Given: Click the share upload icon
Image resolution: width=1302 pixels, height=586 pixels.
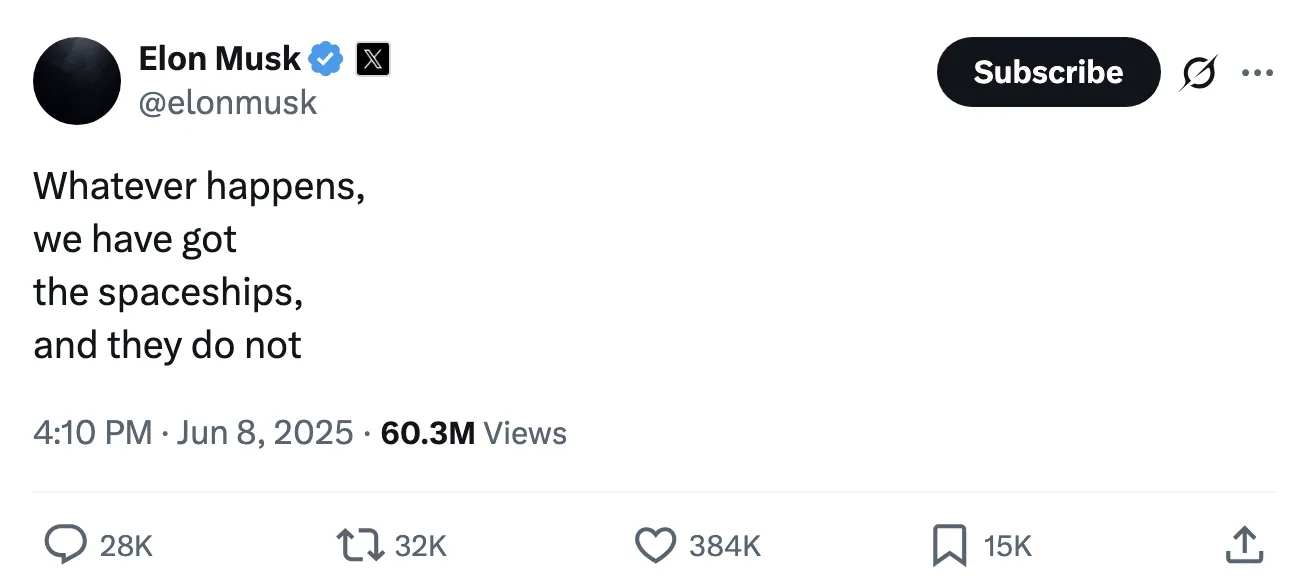Looking at the screenshot, I should click(x=1243, y=545).
